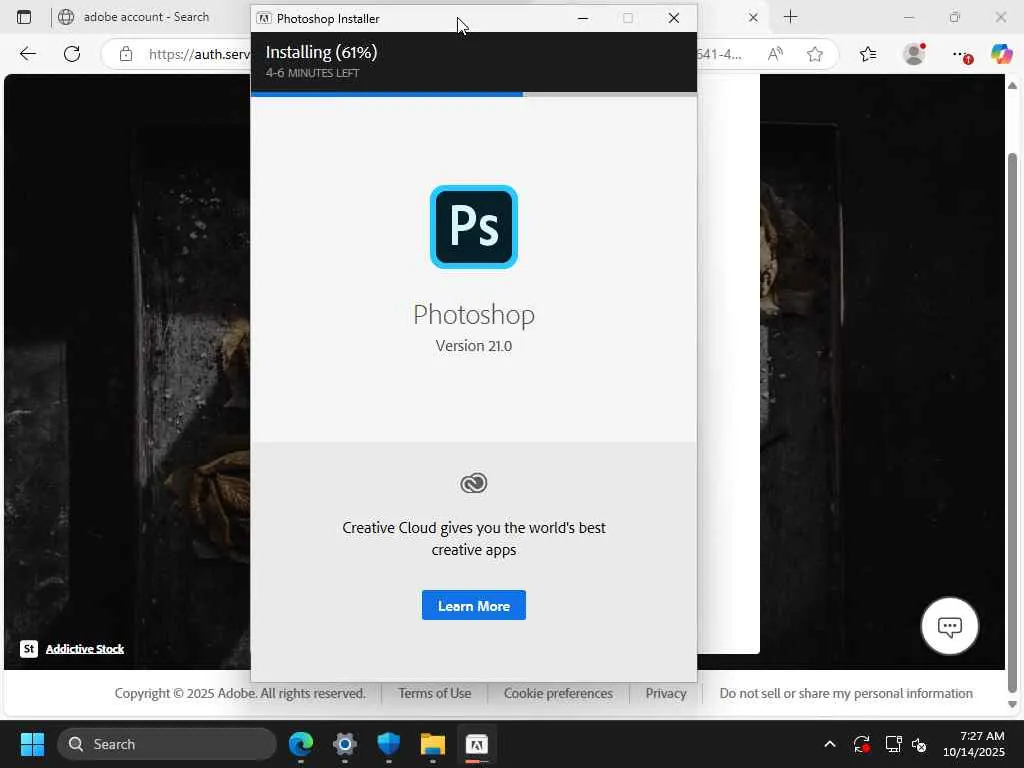
Task: Open Edge favorites list icon
Action: [868, 54]
